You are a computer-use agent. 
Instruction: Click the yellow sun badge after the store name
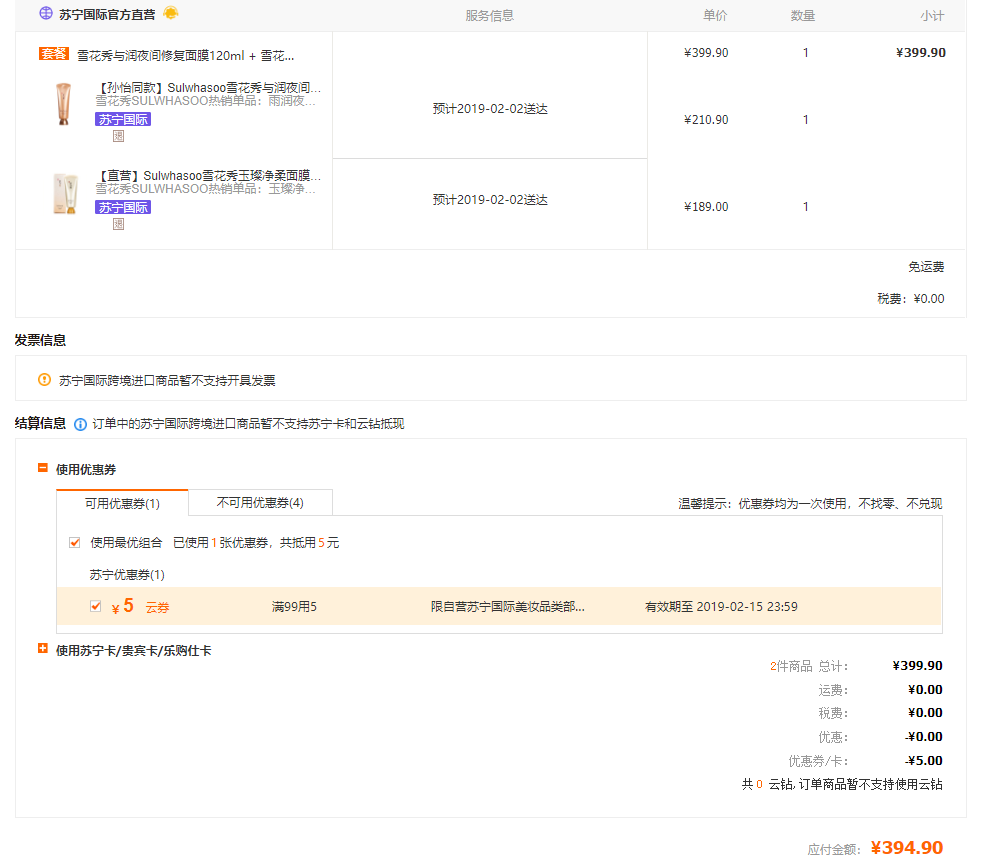point(171,14)
